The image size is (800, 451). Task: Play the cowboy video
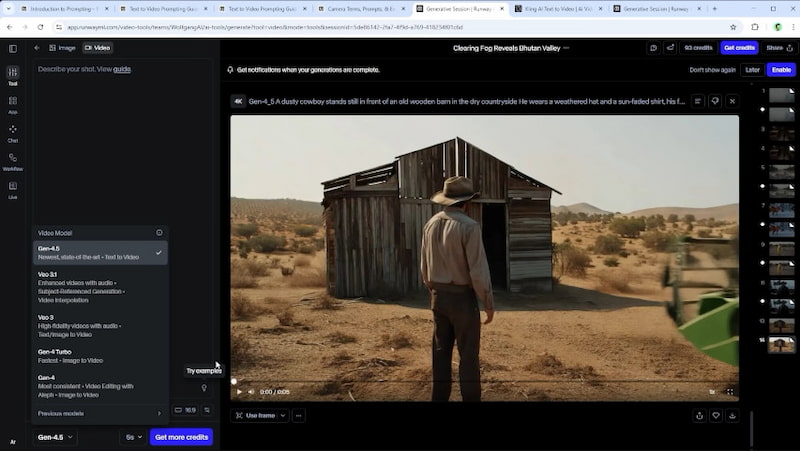[239, 392]
